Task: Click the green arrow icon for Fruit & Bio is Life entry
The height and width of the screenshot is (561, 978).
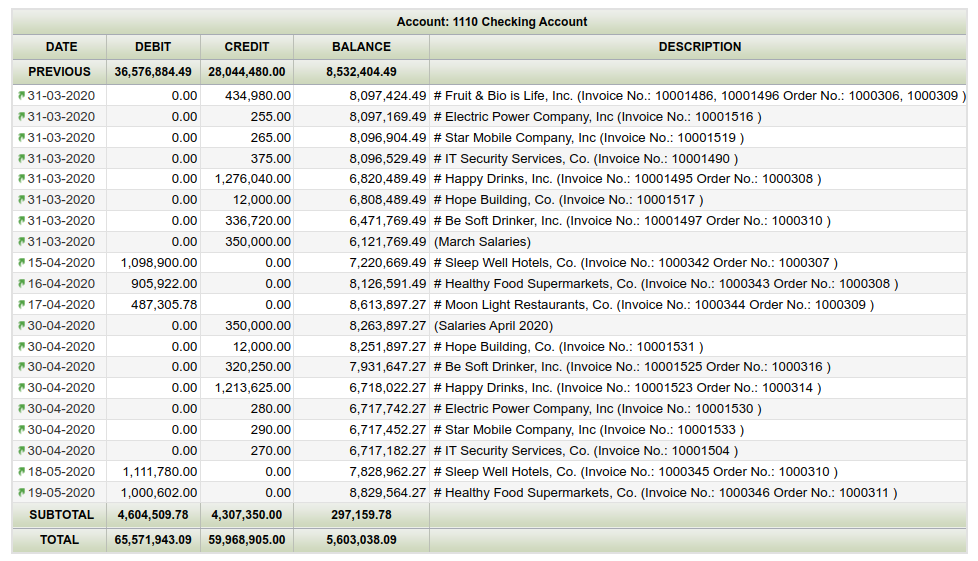Action: pos(21,96)
